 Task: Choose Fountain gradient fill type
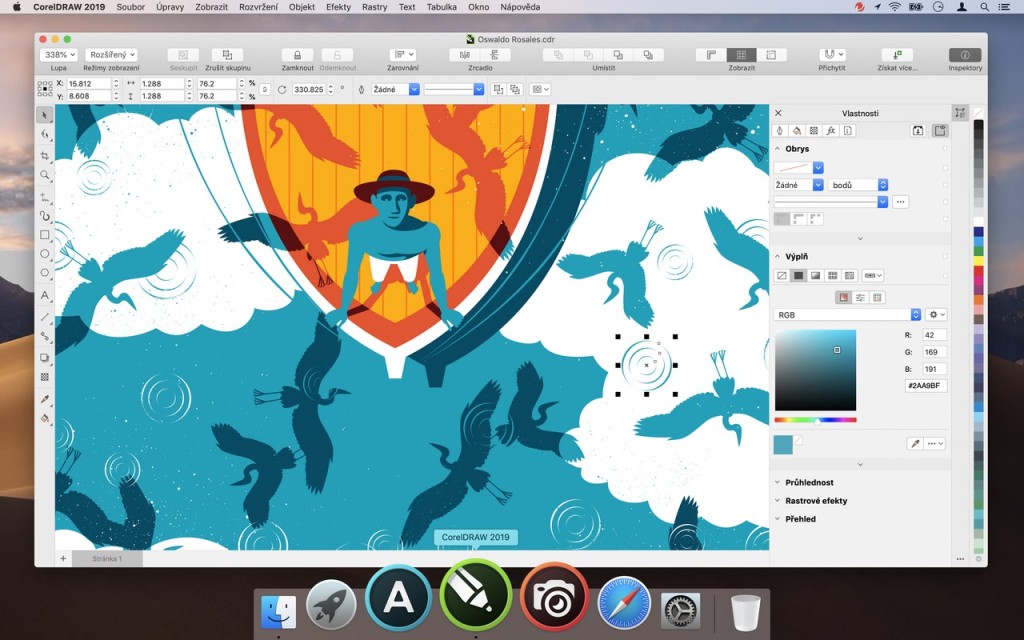[x=815, y=276]
